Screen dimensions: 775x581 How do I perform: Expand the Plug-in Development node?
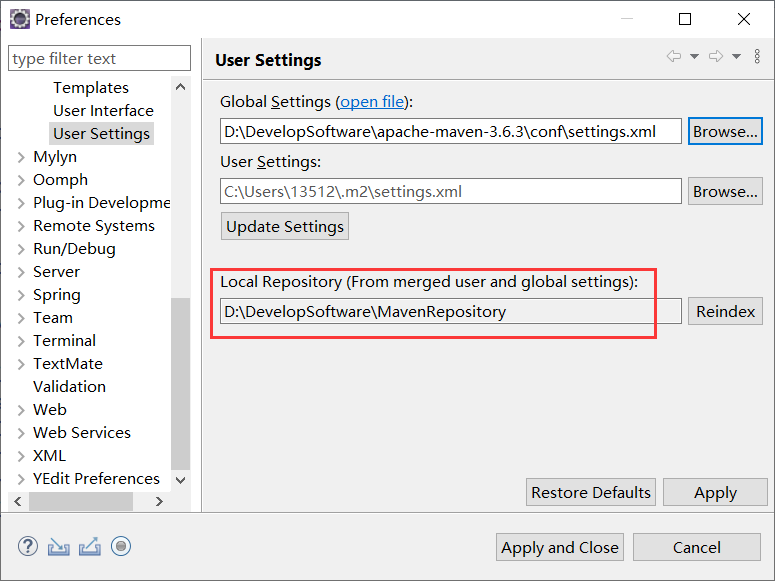point(21,203)
